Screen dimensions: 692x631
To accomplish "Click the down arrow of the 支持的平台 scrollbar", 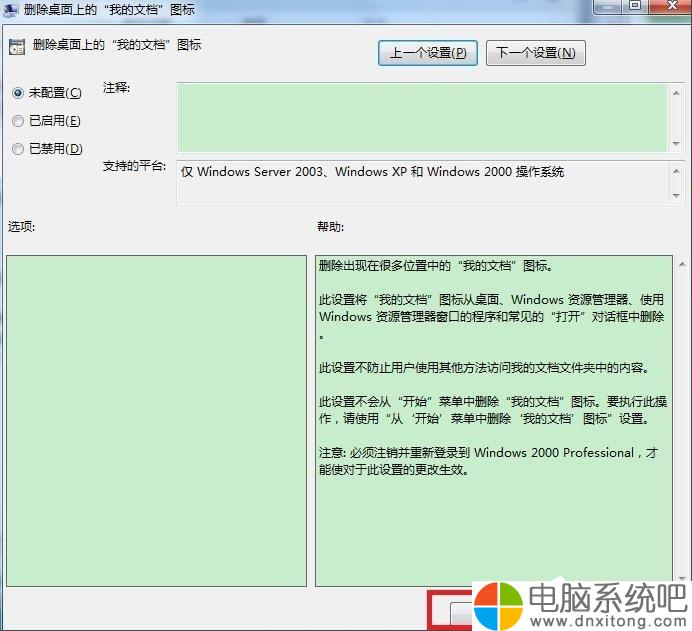I will [676, 195].
